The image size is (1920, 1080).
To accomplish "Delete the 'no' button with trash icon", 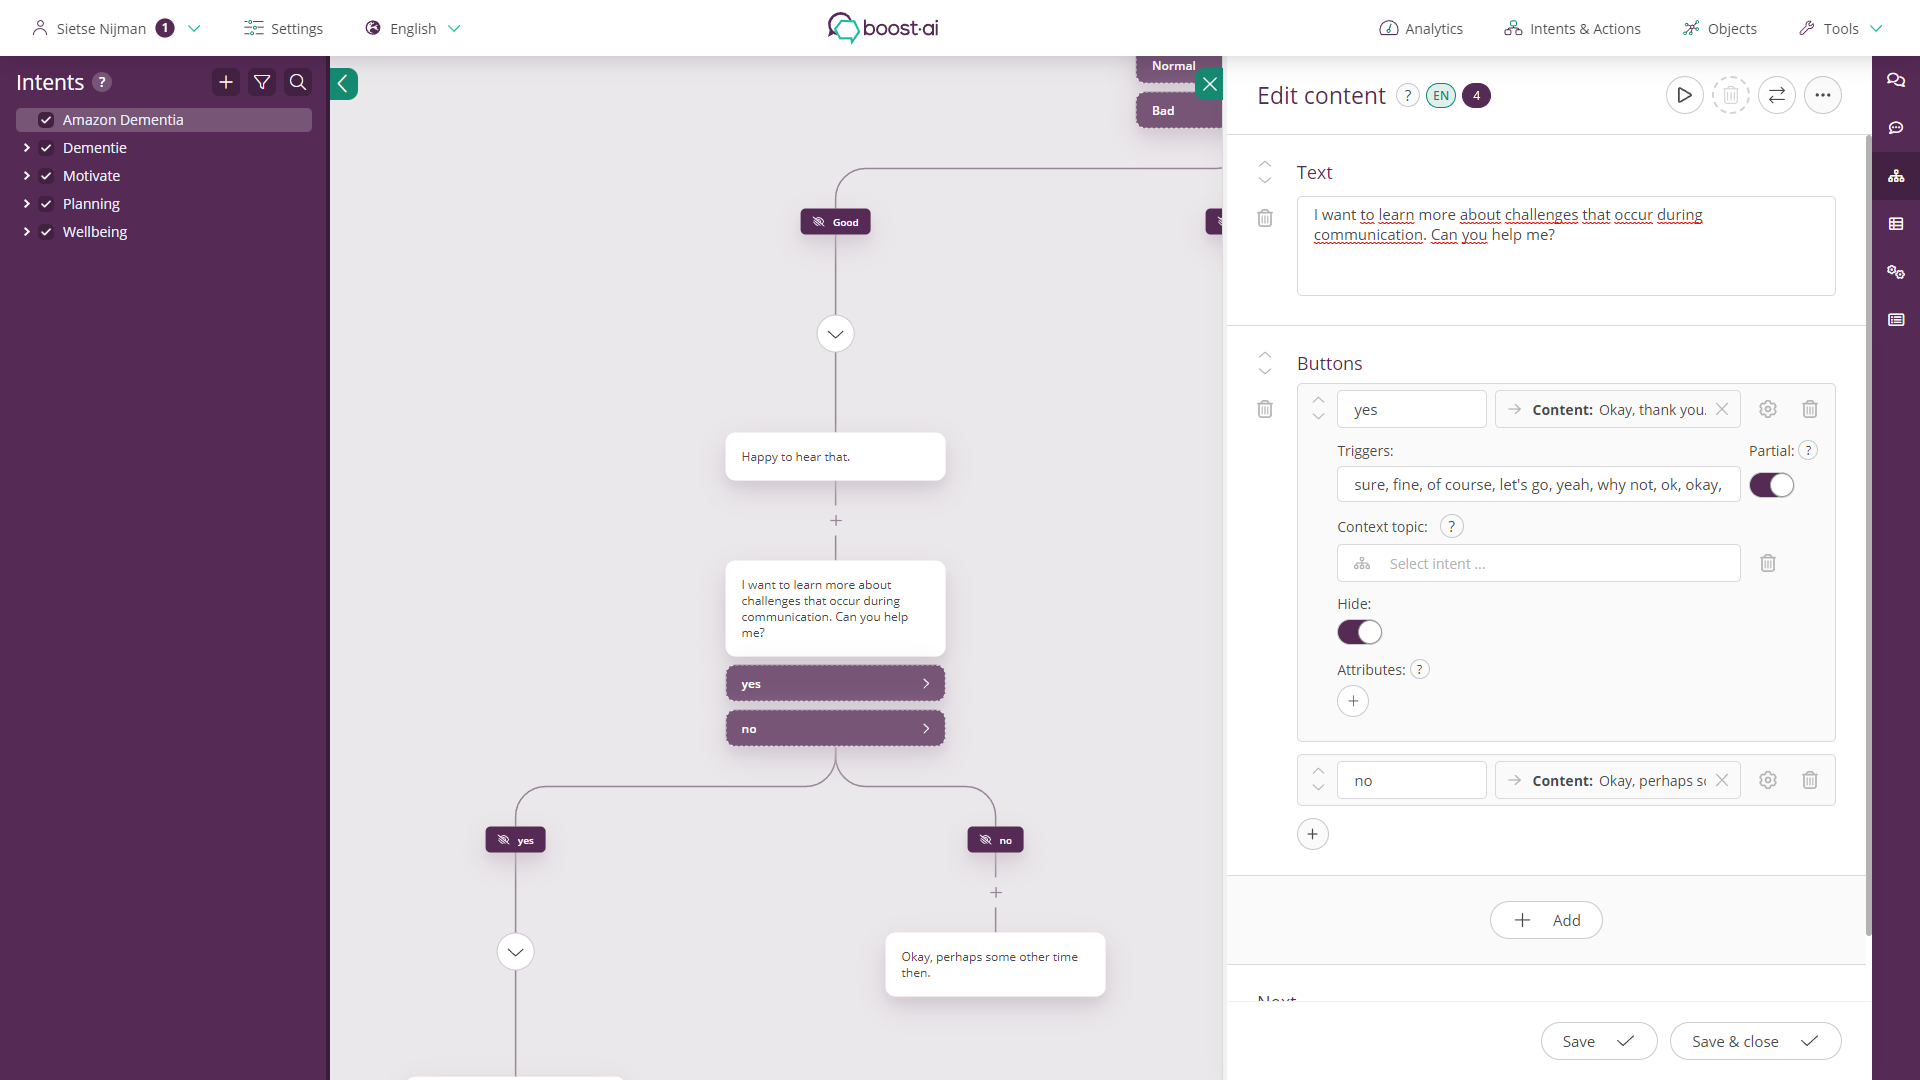I will click(x=1809, y=780).
